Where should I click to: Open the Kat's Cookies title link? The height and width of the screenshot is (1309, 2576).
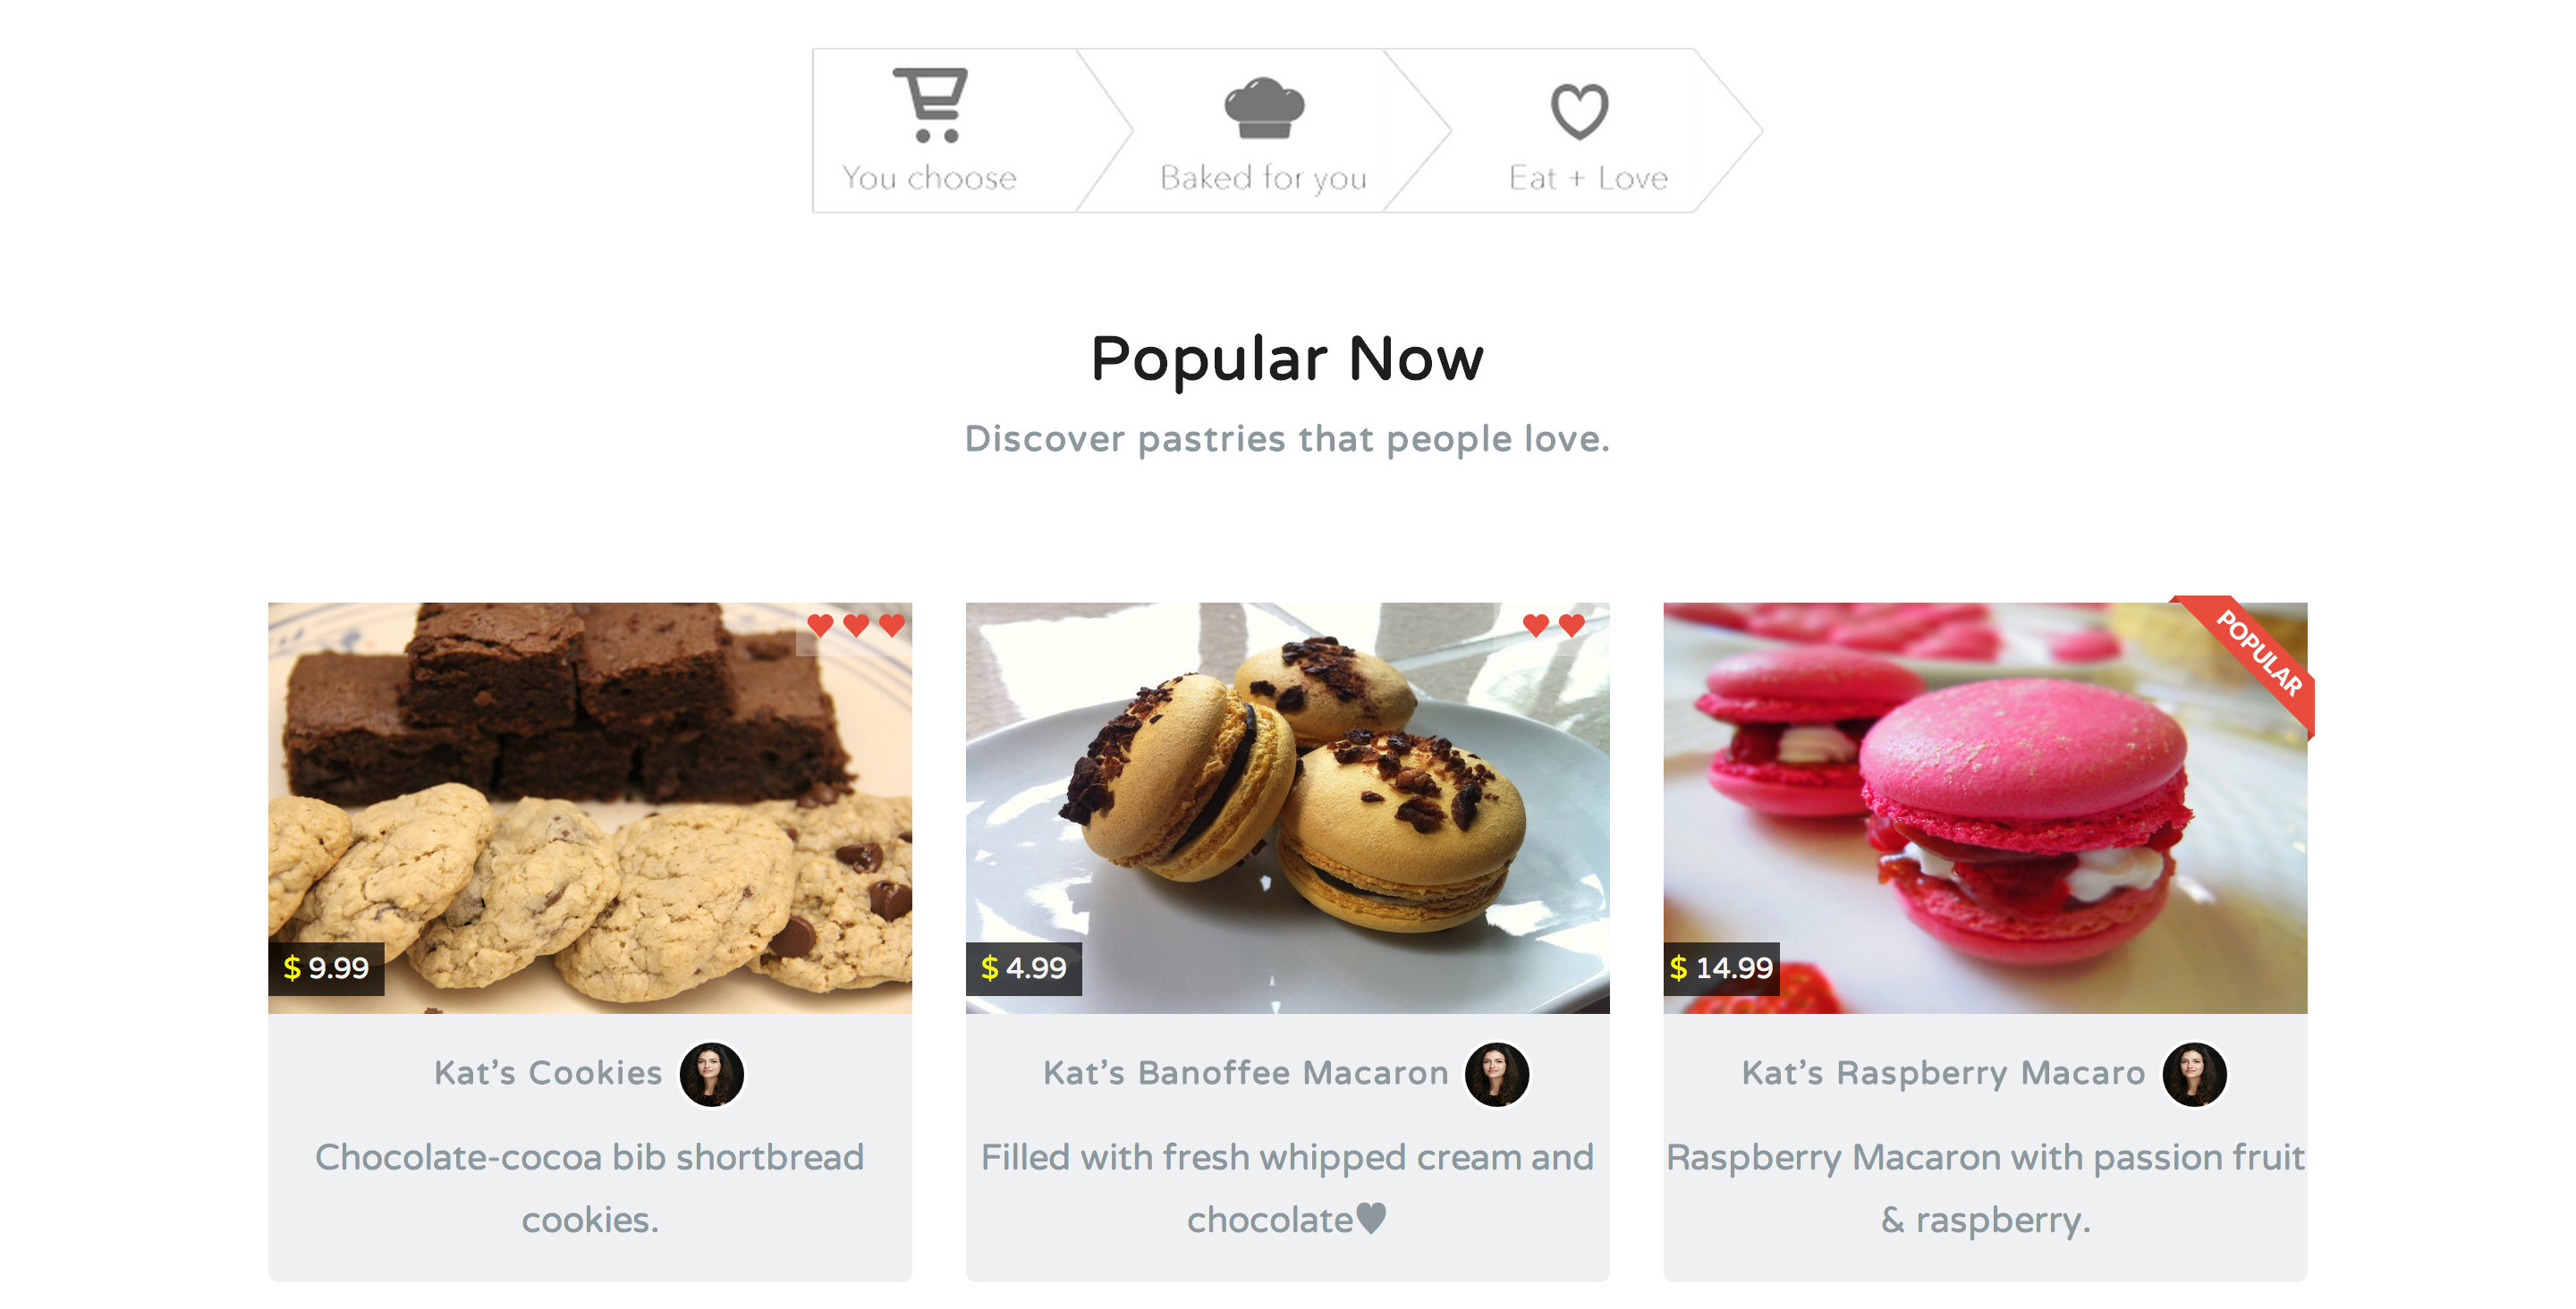(x=548, y=1073)
